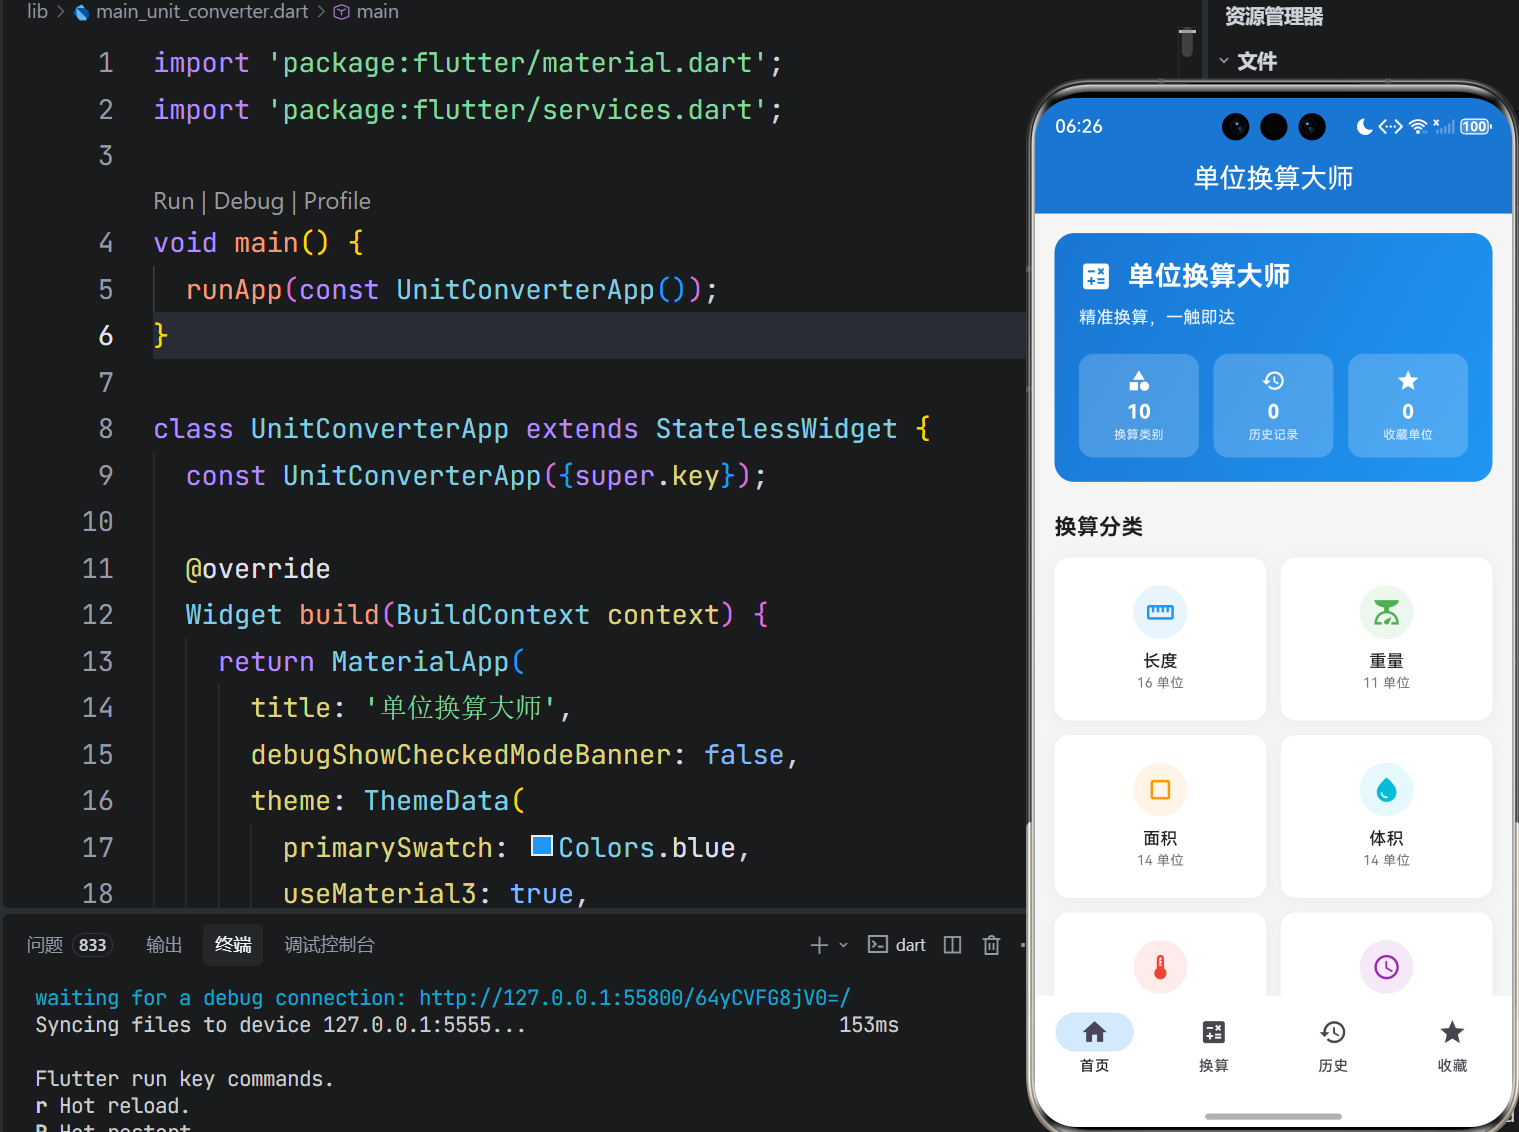The height and width of the screenshot is (1132, 1519).
Task: Click the 历史记录 history icon
Action: pos(1273,381)
